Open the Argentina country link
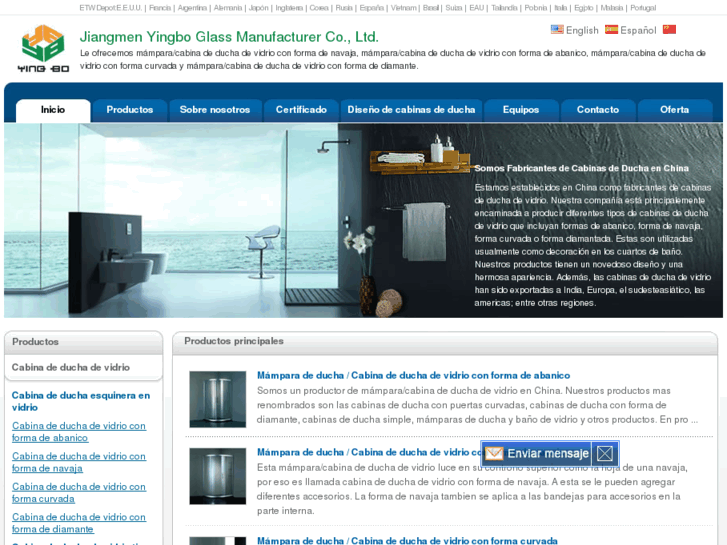The height and width of the screenshot is (545, 727). 192,8
